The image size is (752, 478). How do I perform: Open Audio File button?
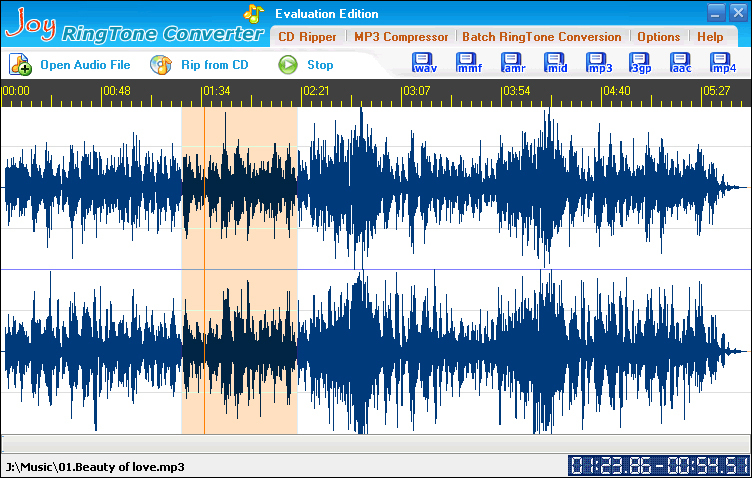[70, 65]
